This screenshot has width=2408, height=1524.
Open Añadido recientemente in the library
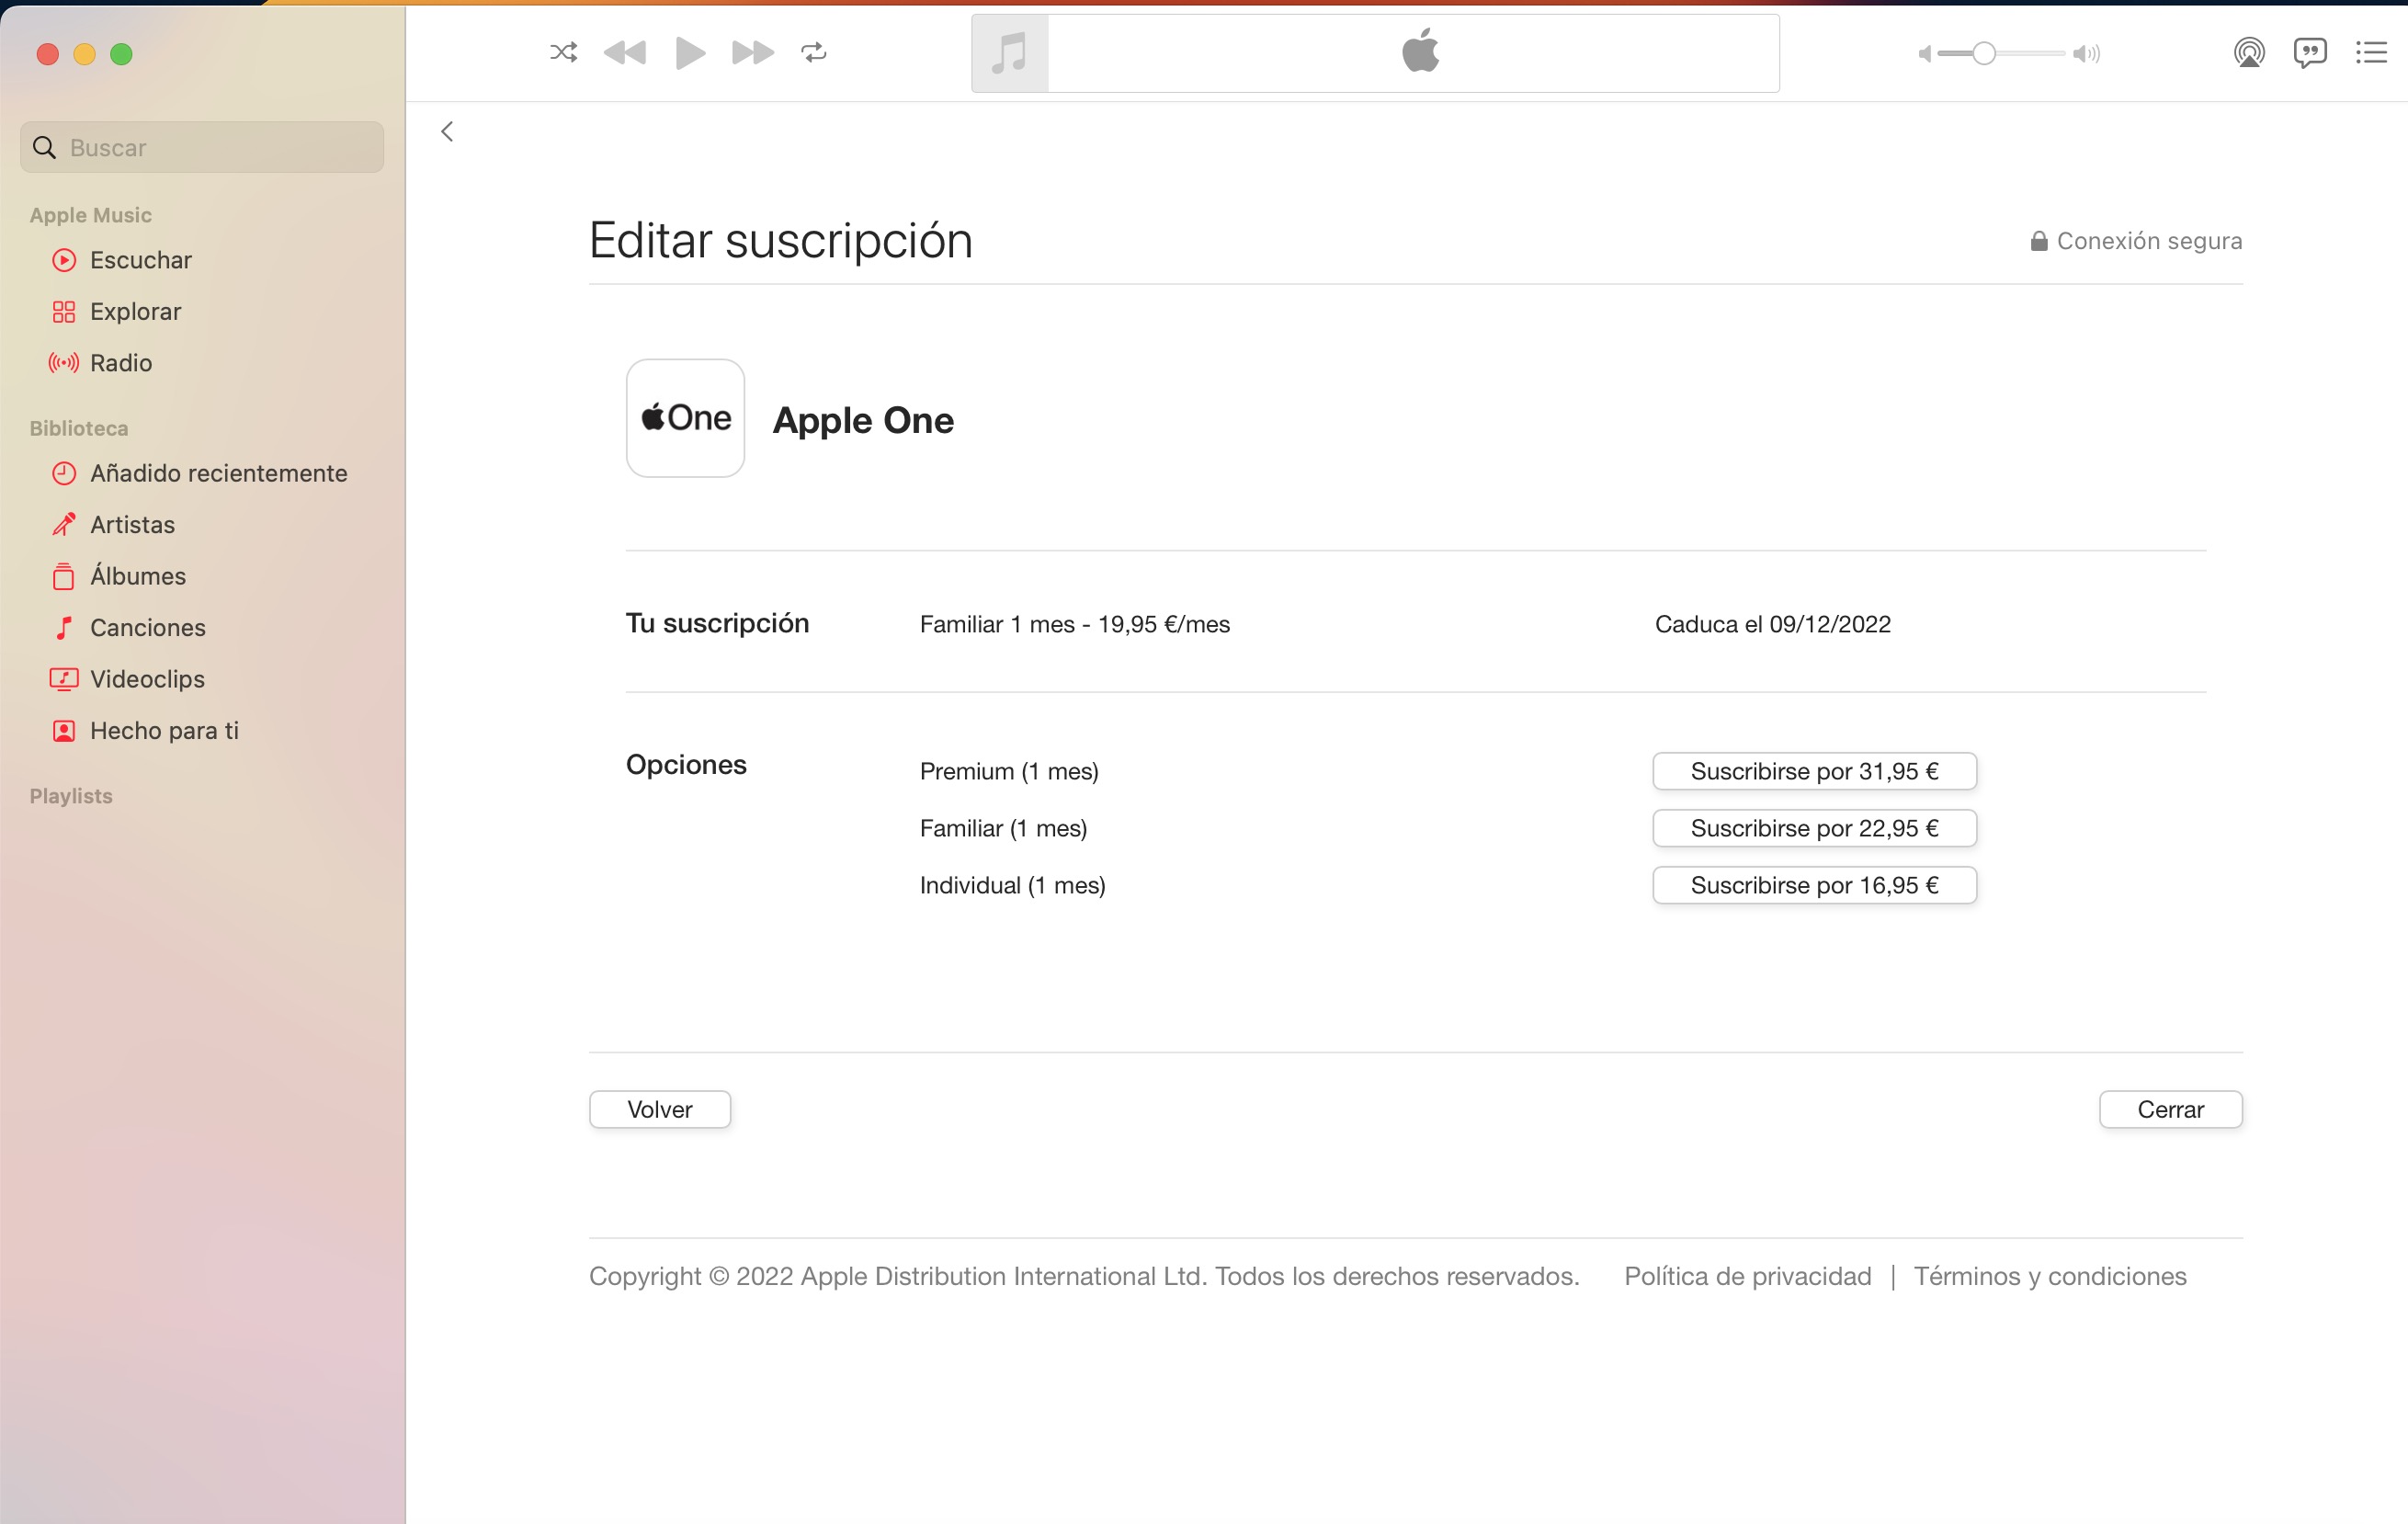coord(218,473)
